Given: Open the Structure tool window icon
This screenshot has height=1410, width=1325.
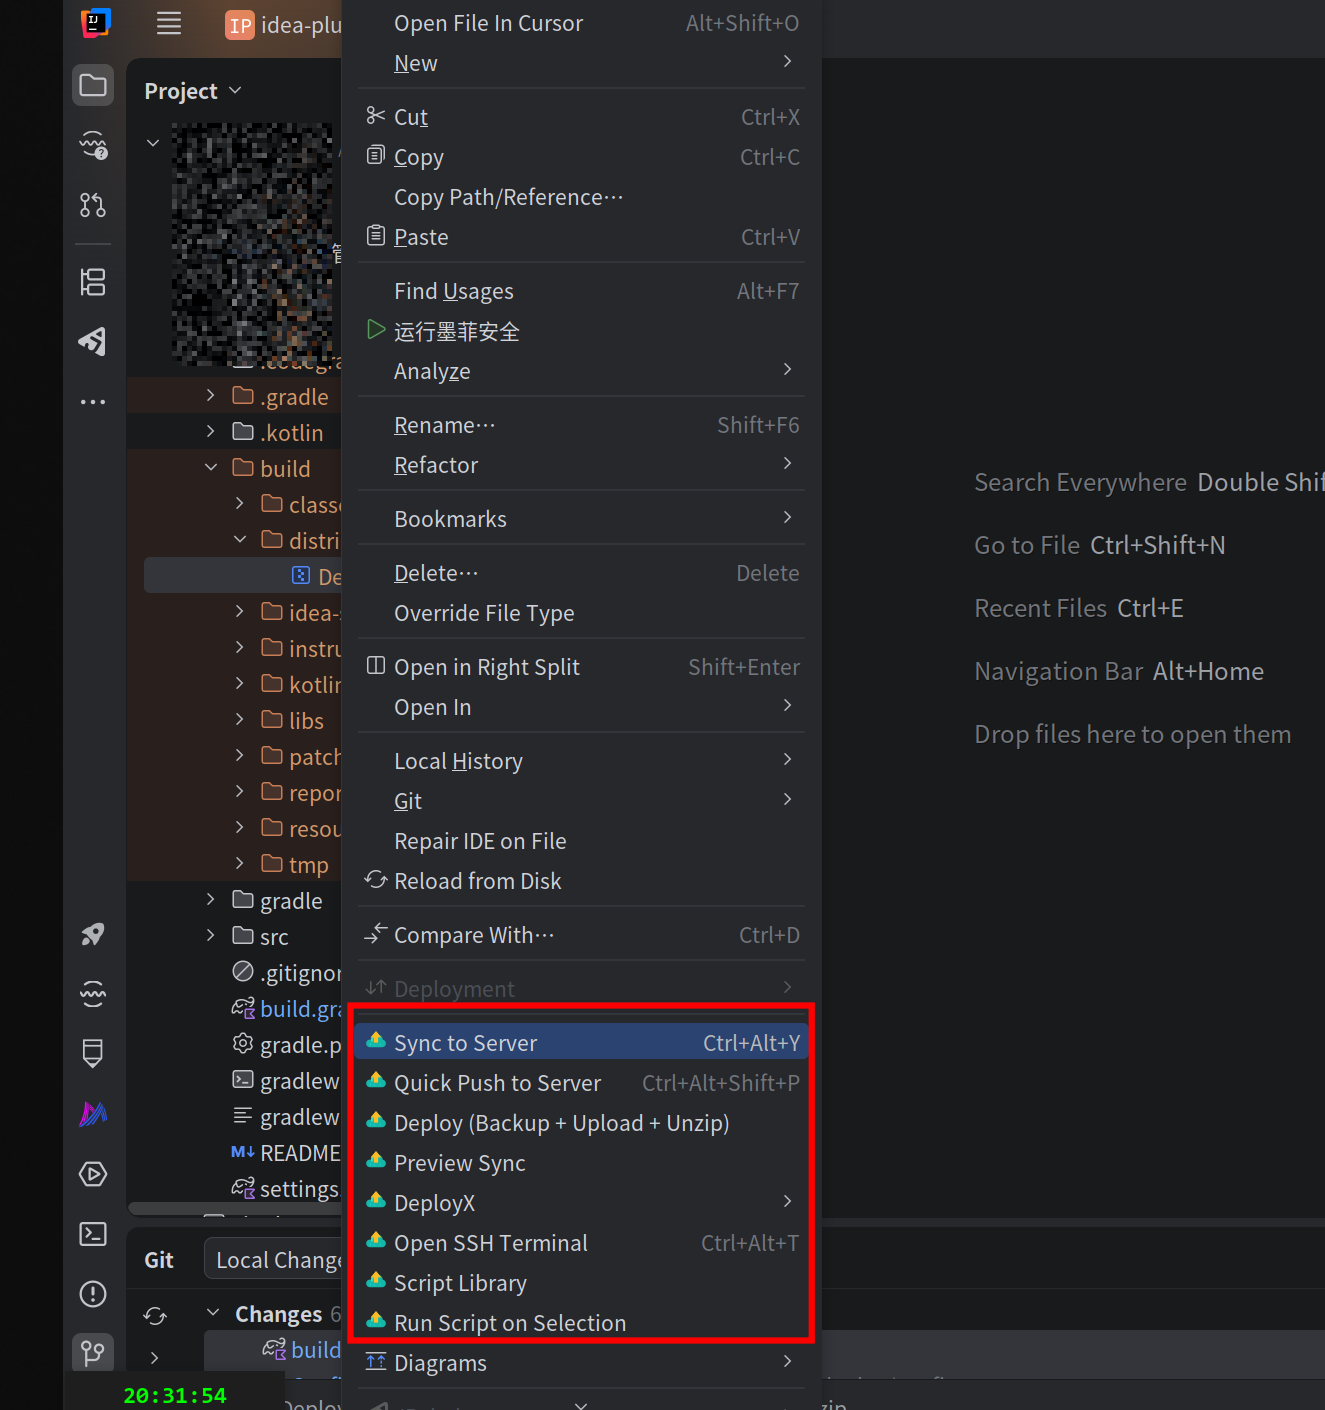Looking at the screenshot, I should 93,282.
